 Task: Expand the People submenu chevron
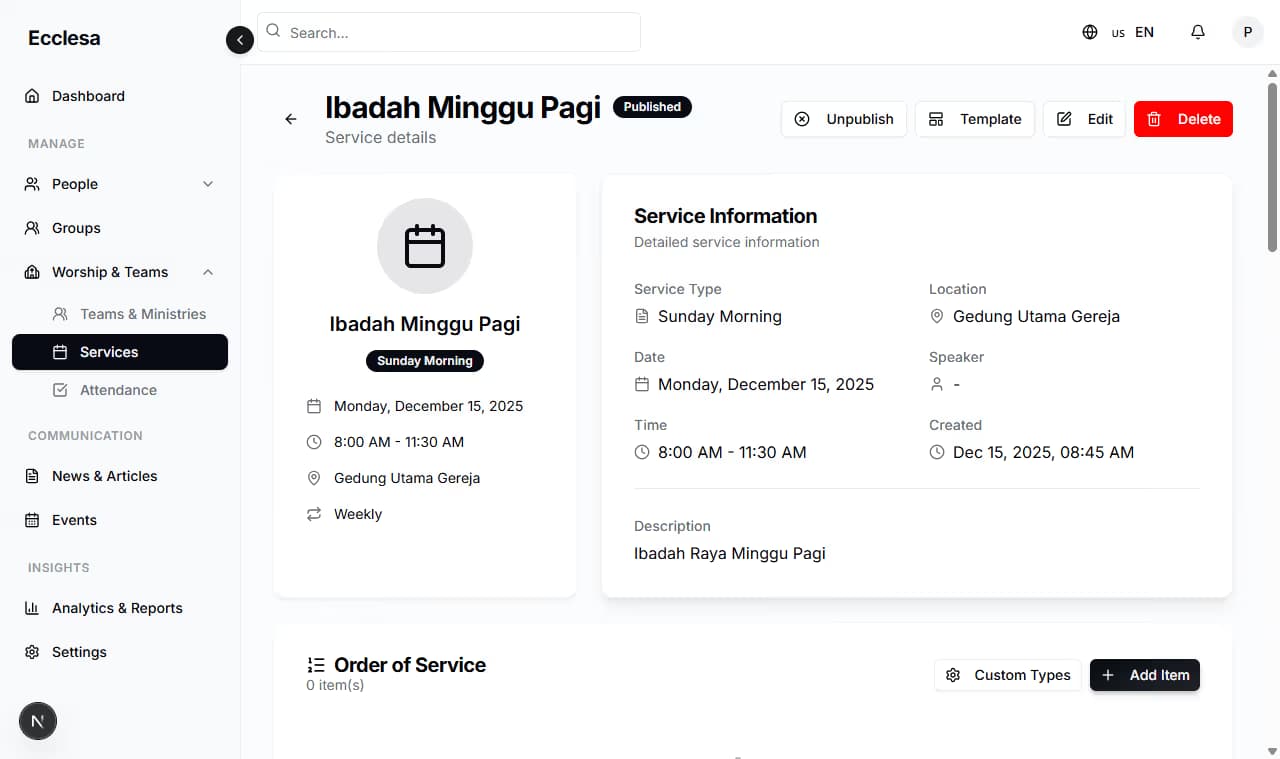(x=208, y=184)
